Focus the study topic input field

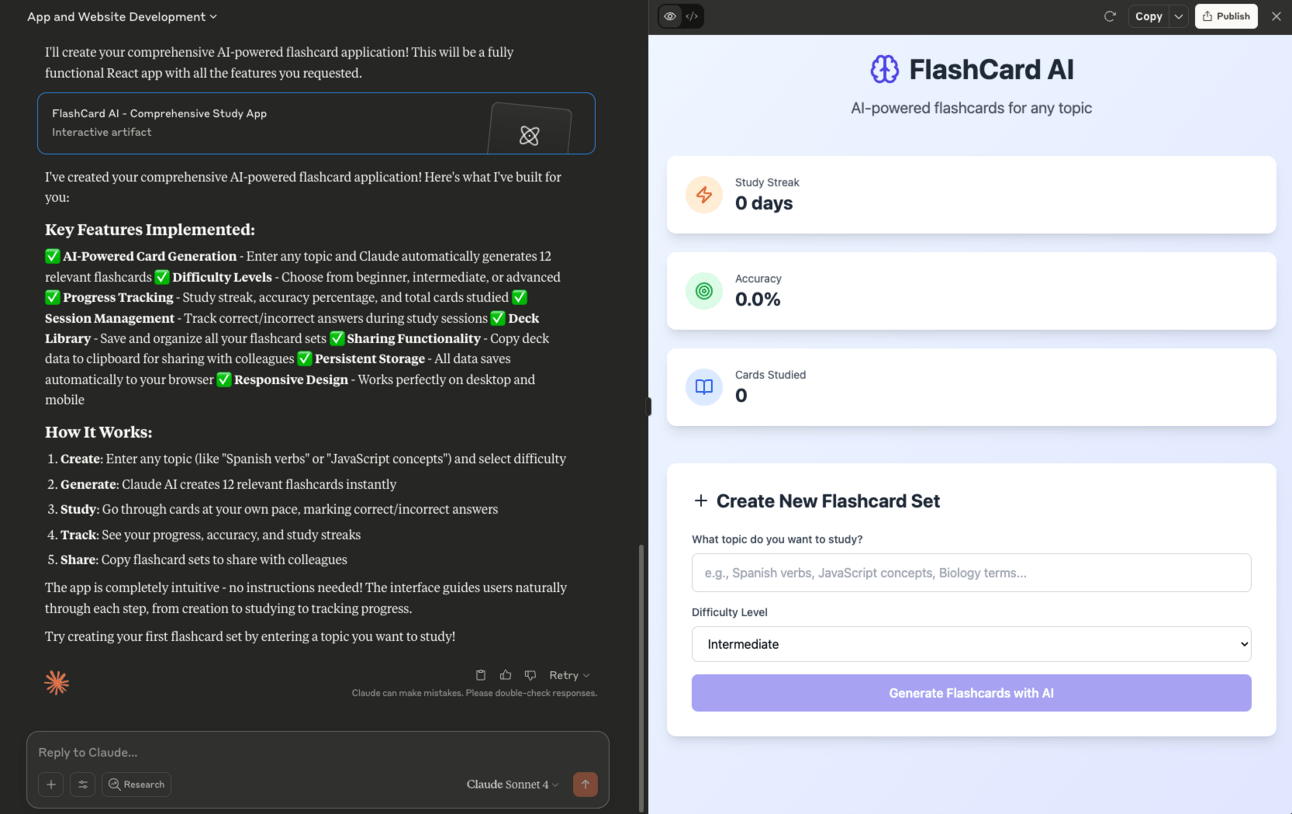click(971, 573)
